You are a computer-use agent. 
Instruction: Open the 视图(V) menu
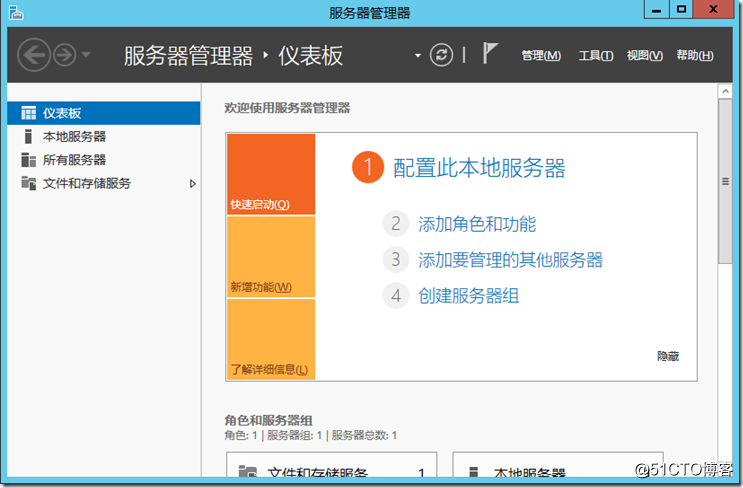tap(644, 55)
